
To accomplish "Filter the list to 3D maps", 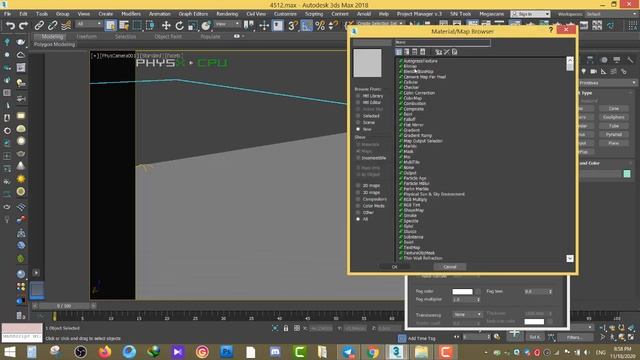I will pos(368,192).
